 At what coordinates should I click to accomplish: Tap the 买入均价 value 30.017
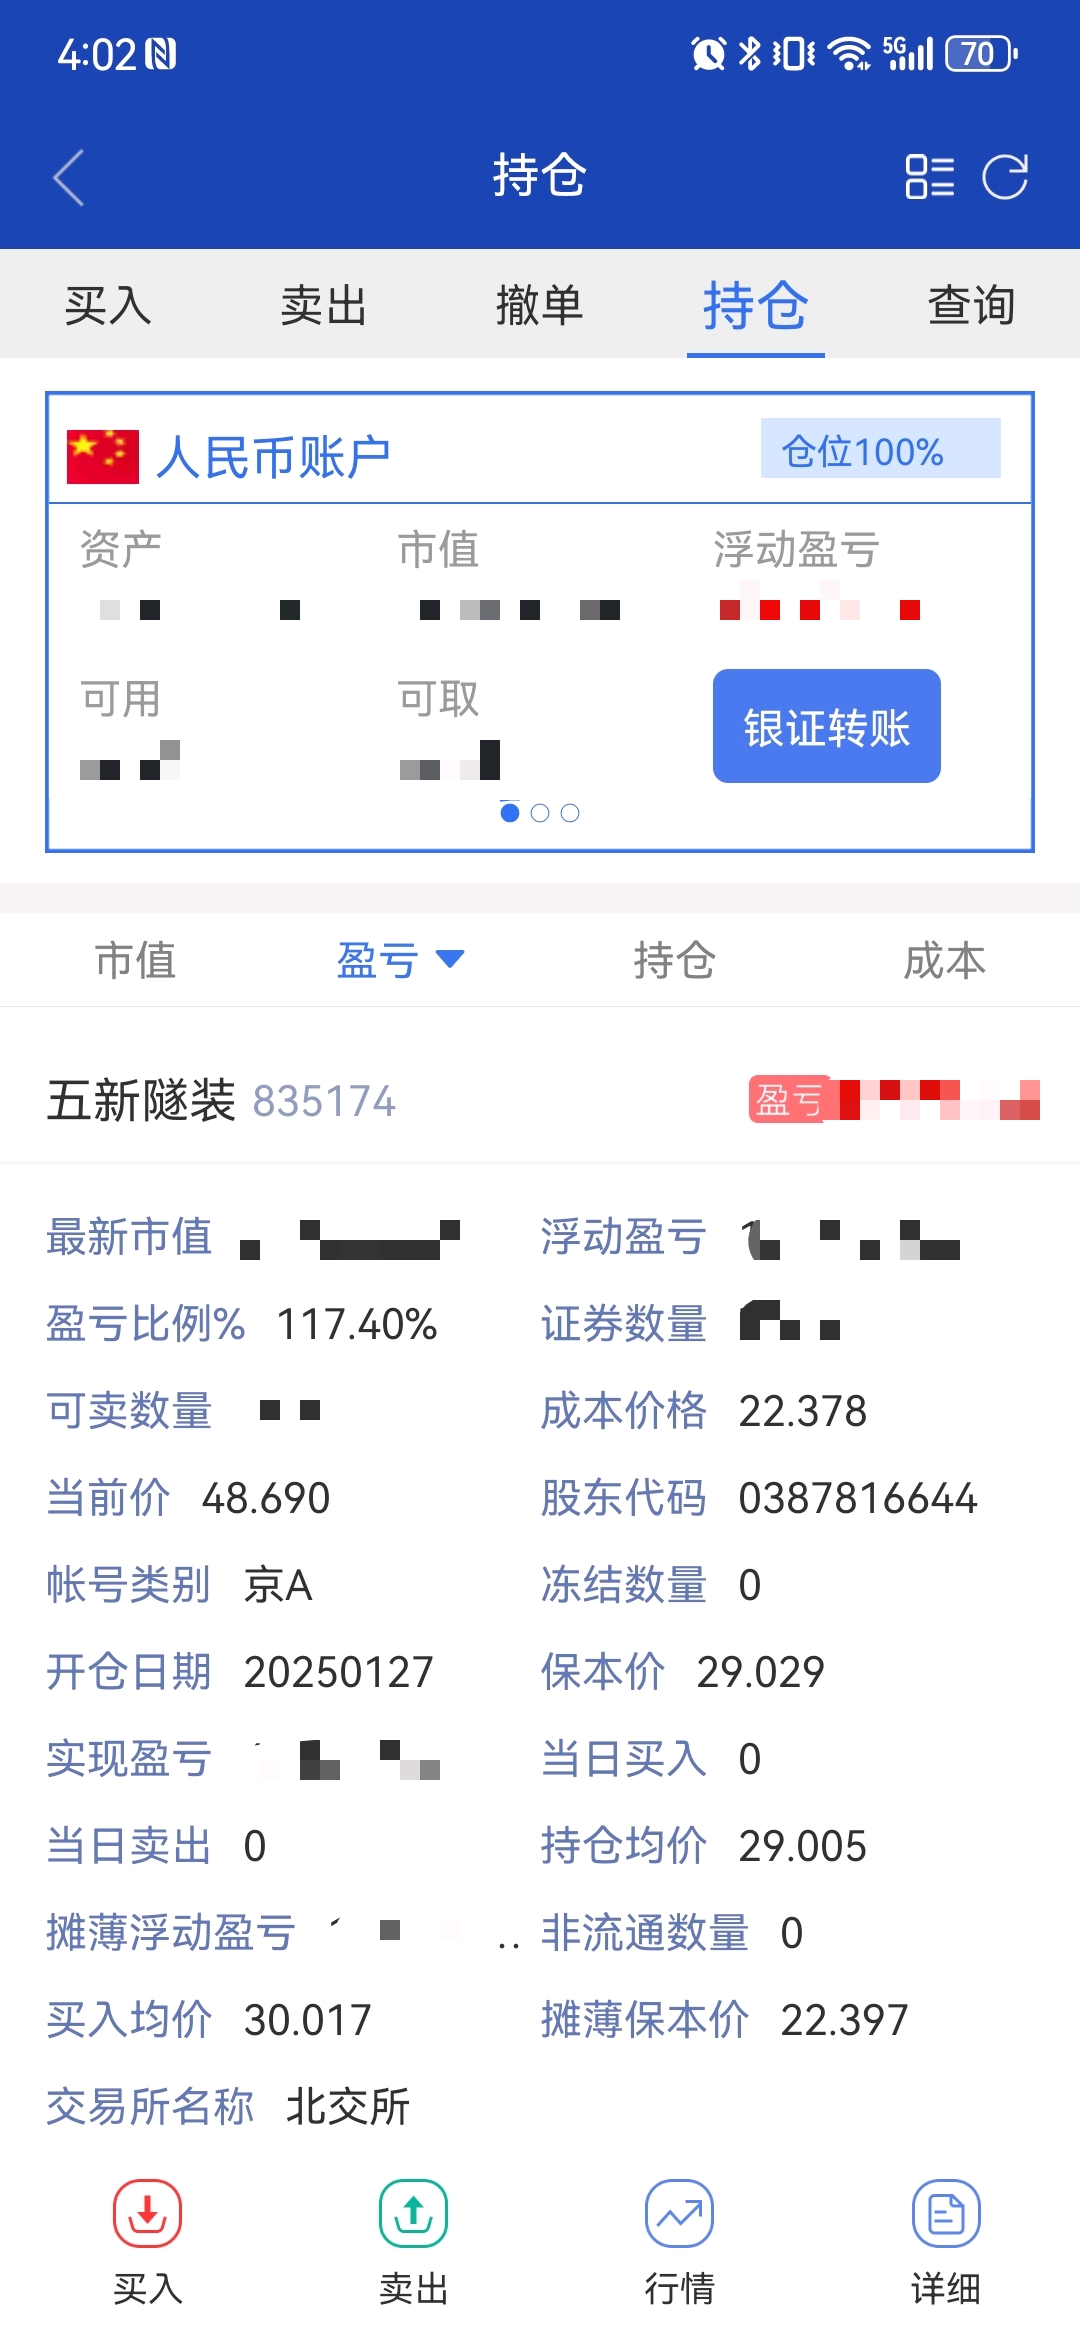pyautogui.click(x=308, y=2021)
